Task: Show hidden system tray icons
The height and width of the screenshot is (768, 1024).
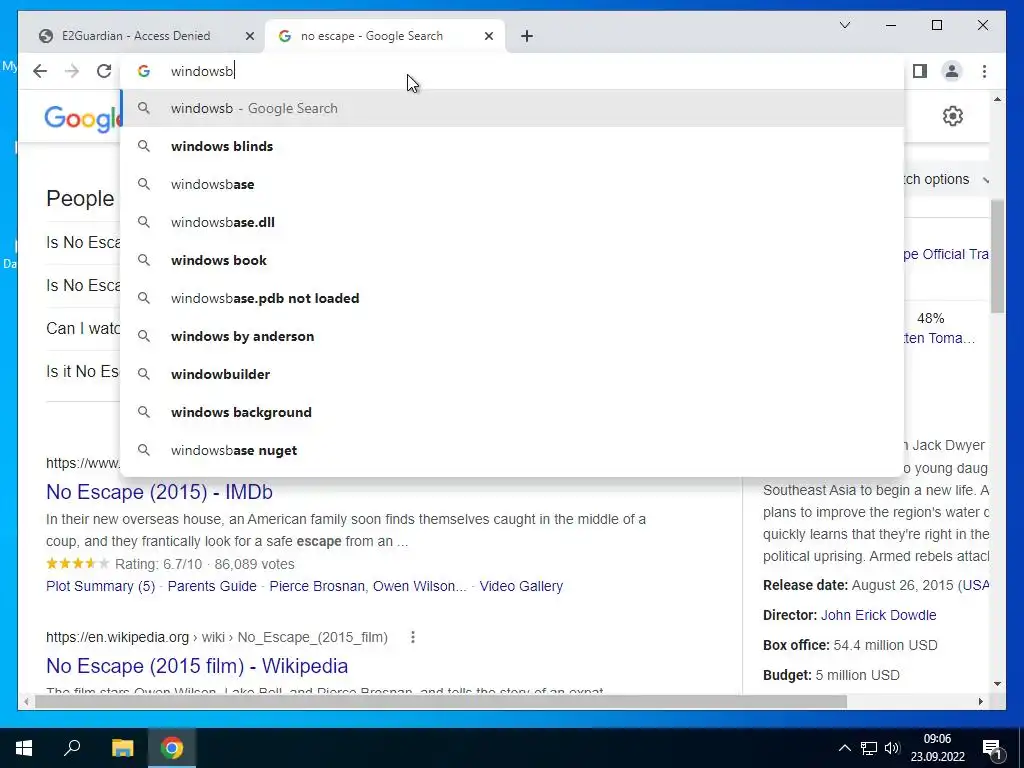Action: pos(844,748)
